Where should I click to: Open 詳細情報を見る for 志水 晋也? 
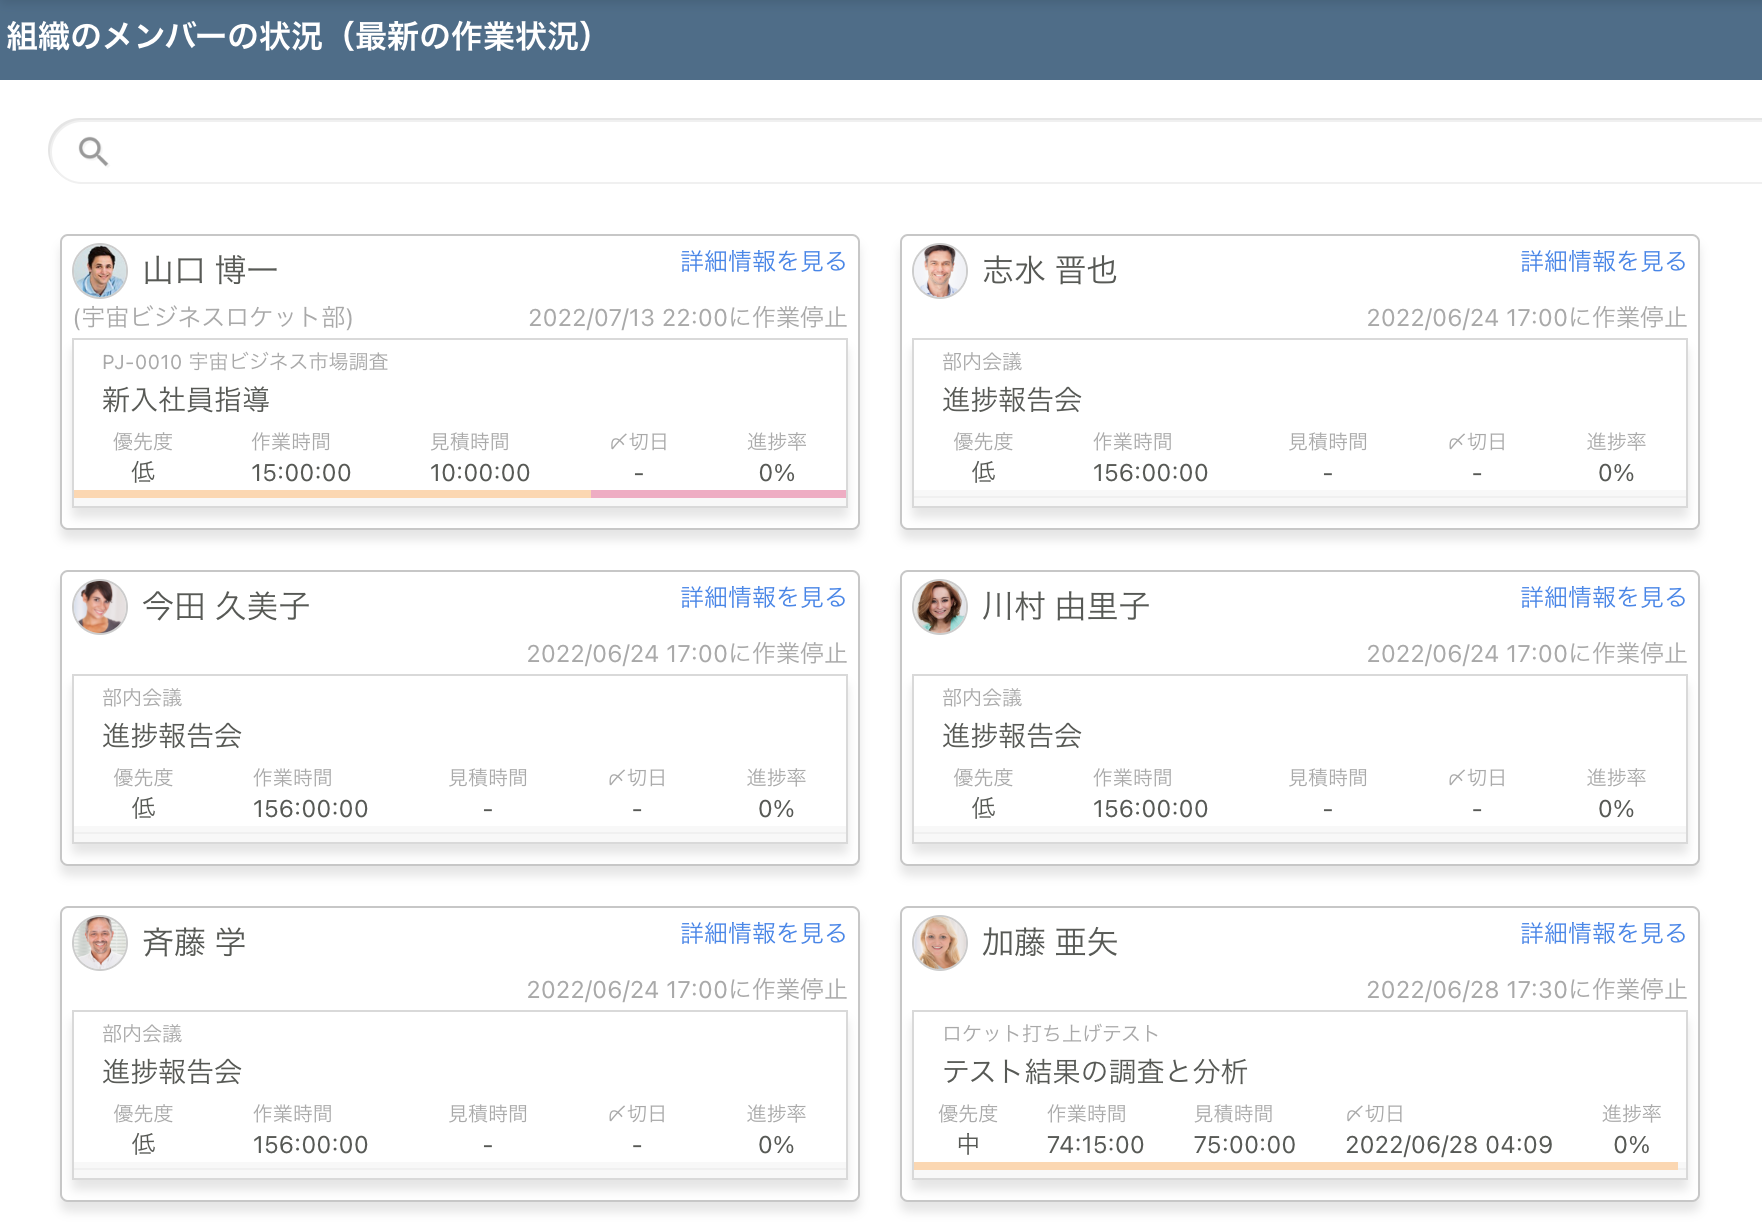point(1603,262)
